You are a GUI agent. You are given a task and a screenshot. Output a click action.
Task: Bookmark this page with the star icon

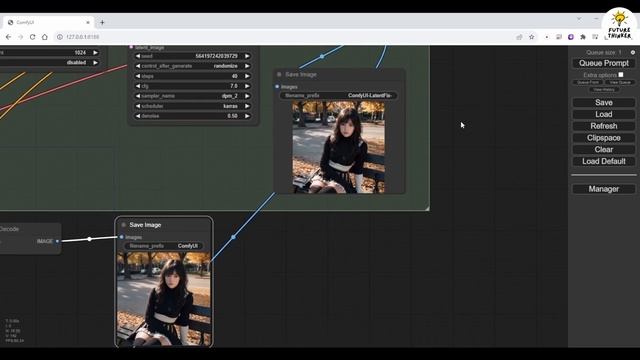click(x=531, y=37)
